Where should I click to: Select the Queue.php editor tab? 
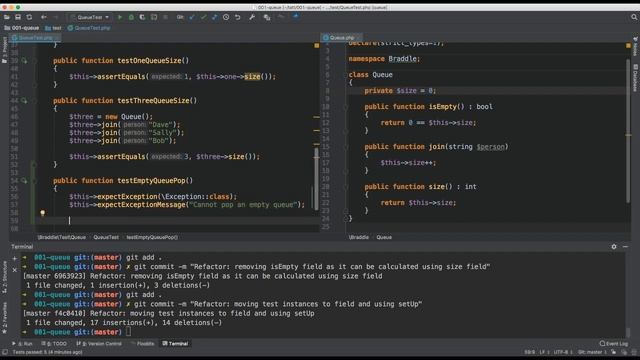(x=341, y=38)
